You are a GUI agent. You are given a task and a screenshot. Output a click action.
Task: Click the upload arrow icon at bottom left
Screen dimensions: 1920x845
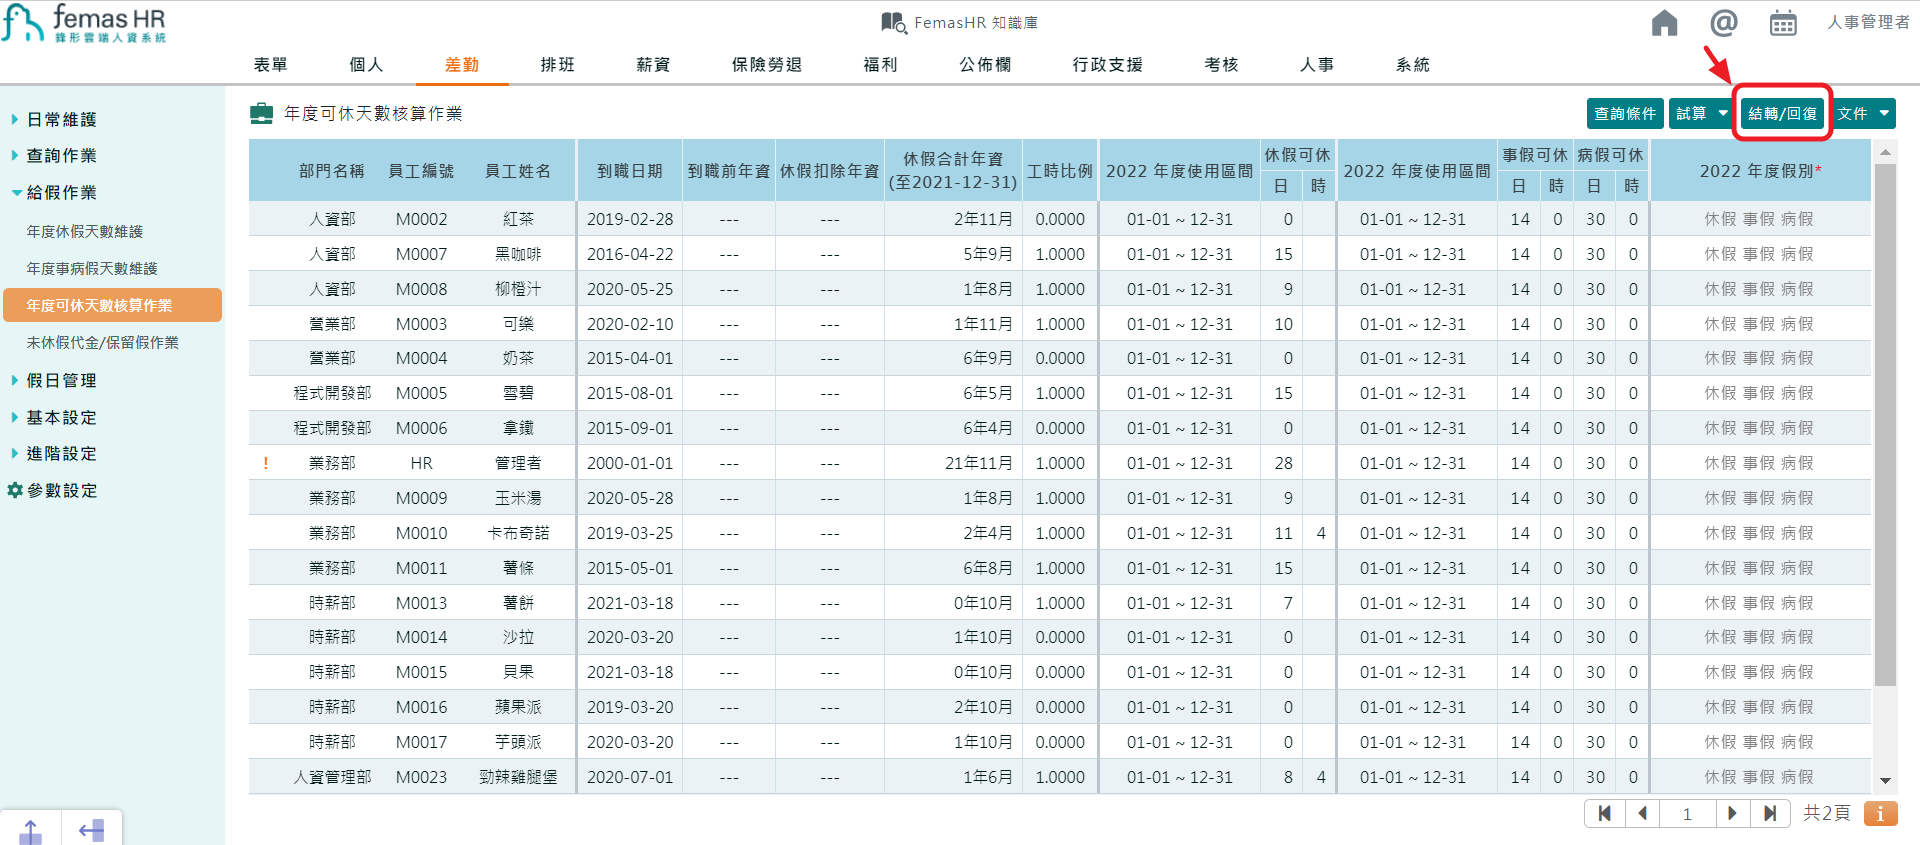coord(31,830)
